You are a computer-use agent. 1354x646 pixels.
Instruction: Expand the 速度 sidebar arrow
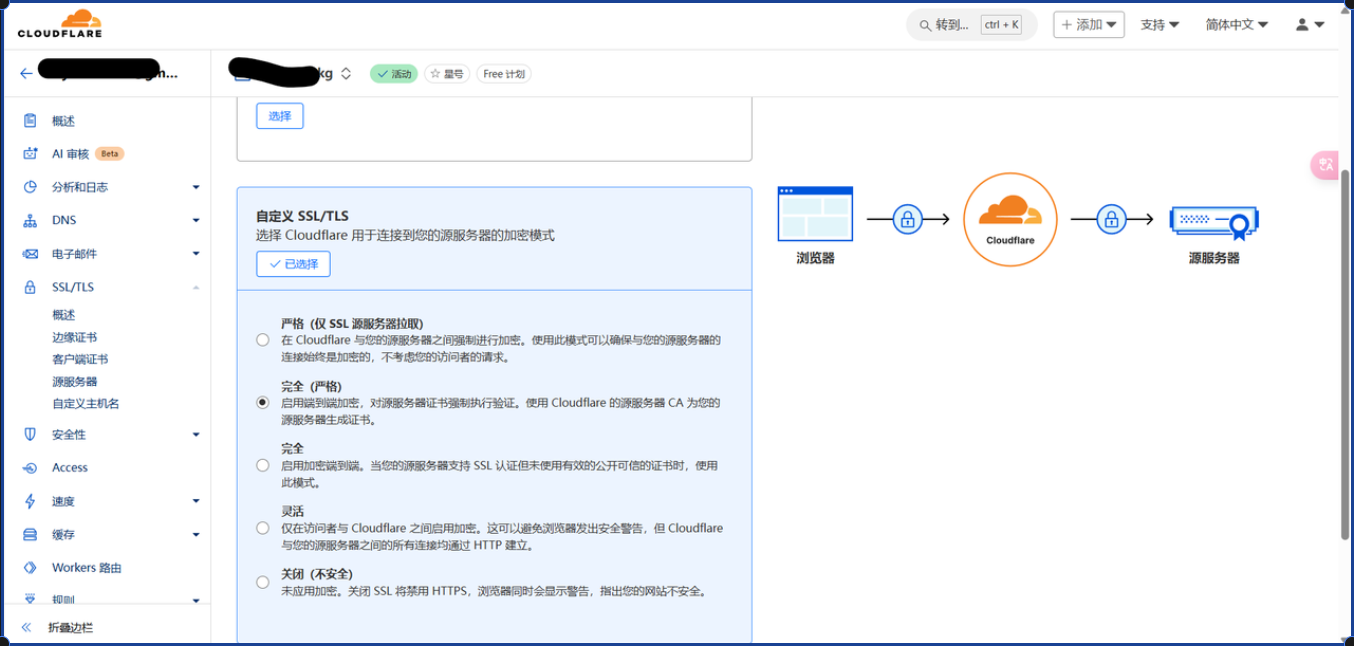point(196,501)
